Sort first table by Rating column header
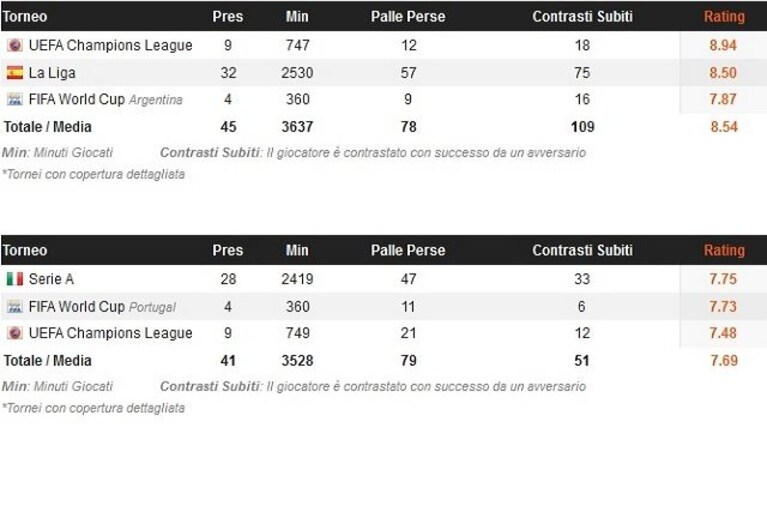Image resolution: width=767 pixels, height=512 pixels. coord(724,17)
